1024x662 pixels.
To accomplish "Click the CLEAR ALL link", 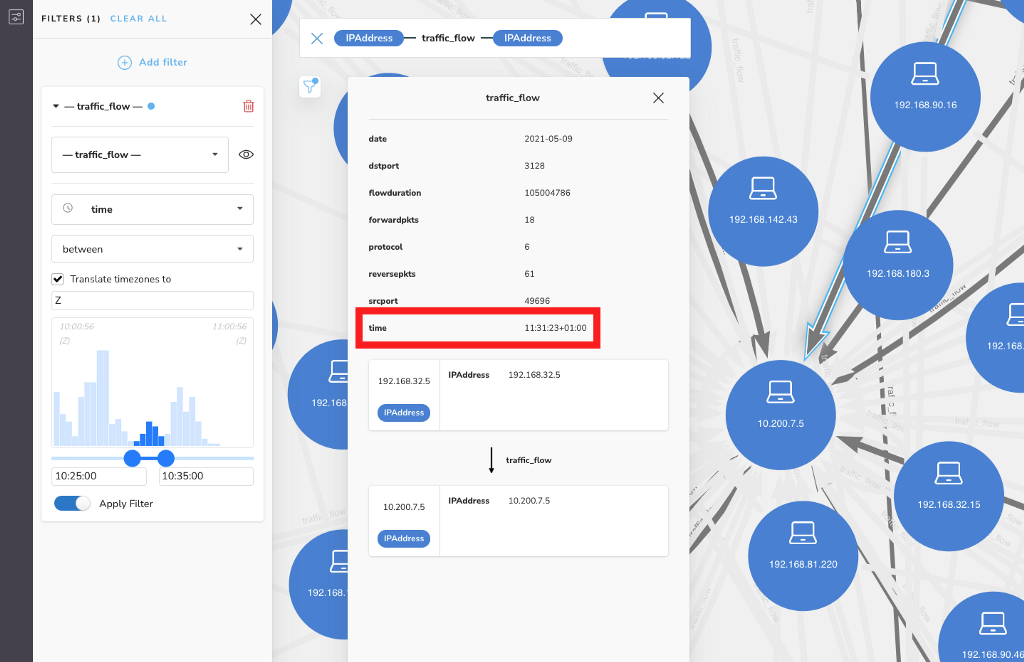I will click(138, 19).
